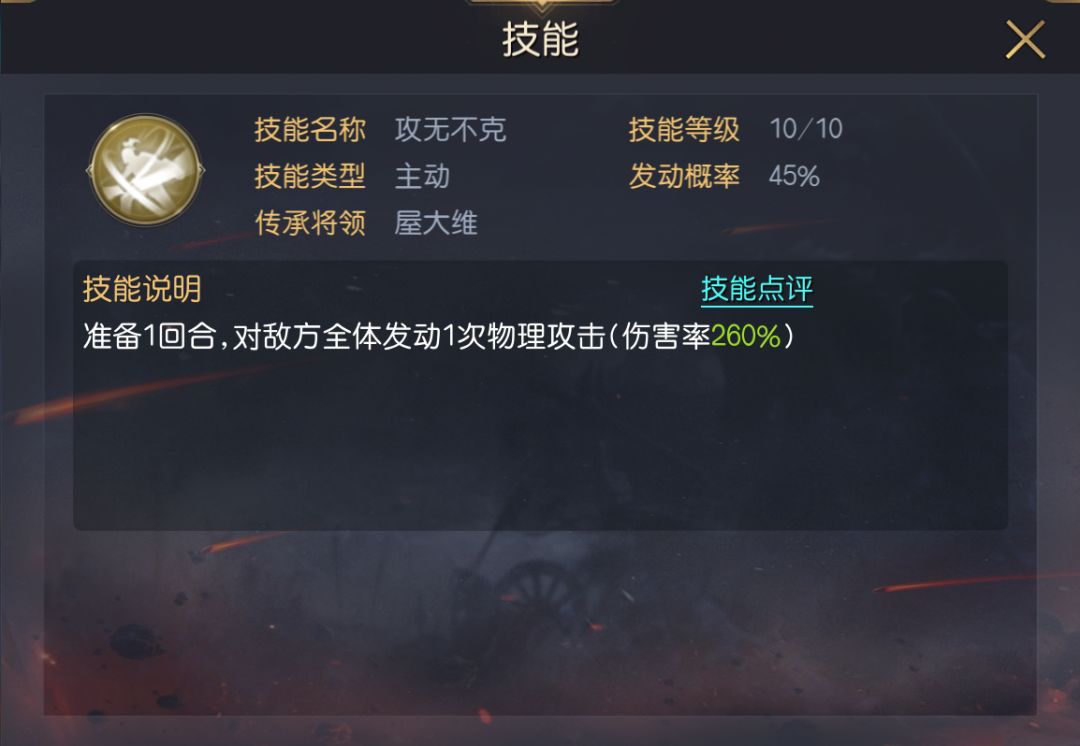Select the 发动概率 label
This screenshot has width=1080, height=746.
click(x=684, y=176)
